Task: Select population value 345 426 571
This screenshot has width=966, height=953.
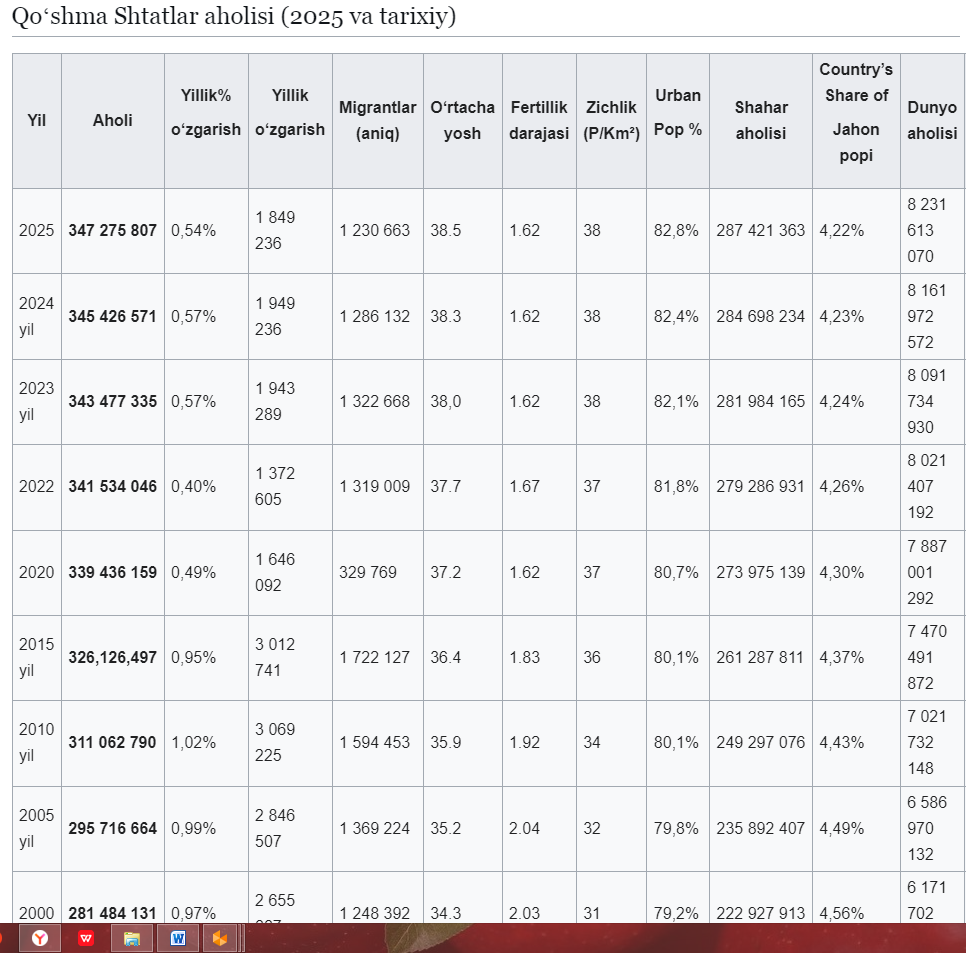Action: pos(113,317)
